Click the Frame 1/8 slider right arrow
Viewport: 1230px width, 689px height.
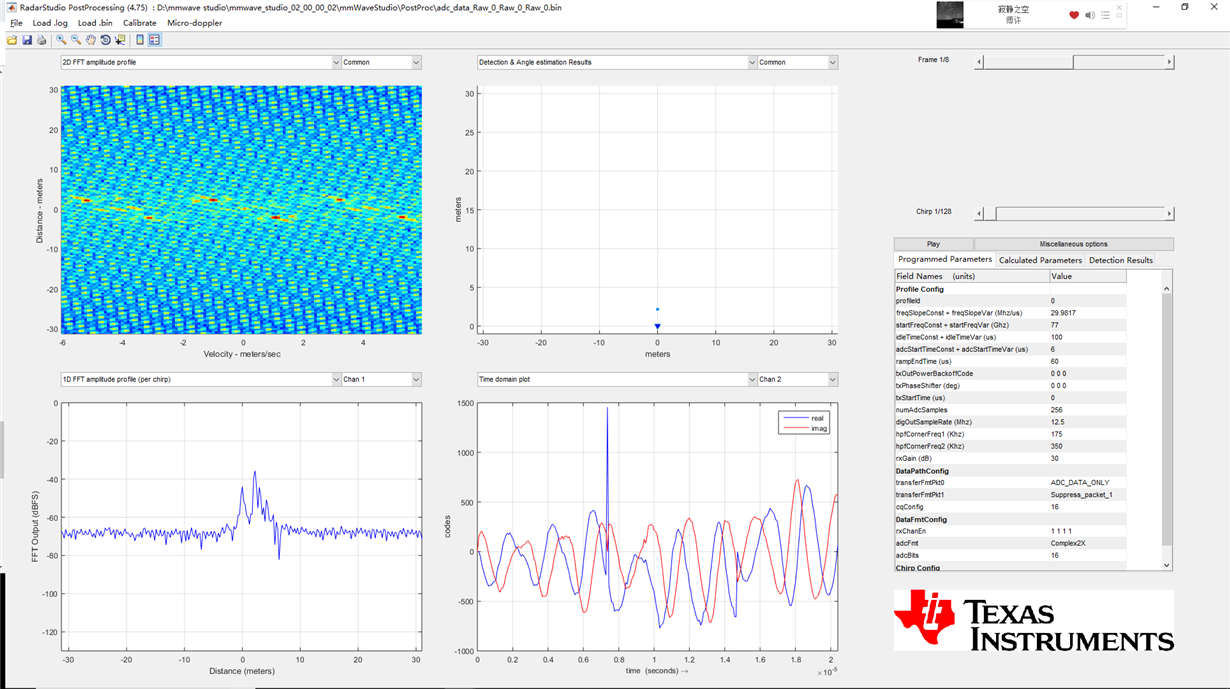1169,62
